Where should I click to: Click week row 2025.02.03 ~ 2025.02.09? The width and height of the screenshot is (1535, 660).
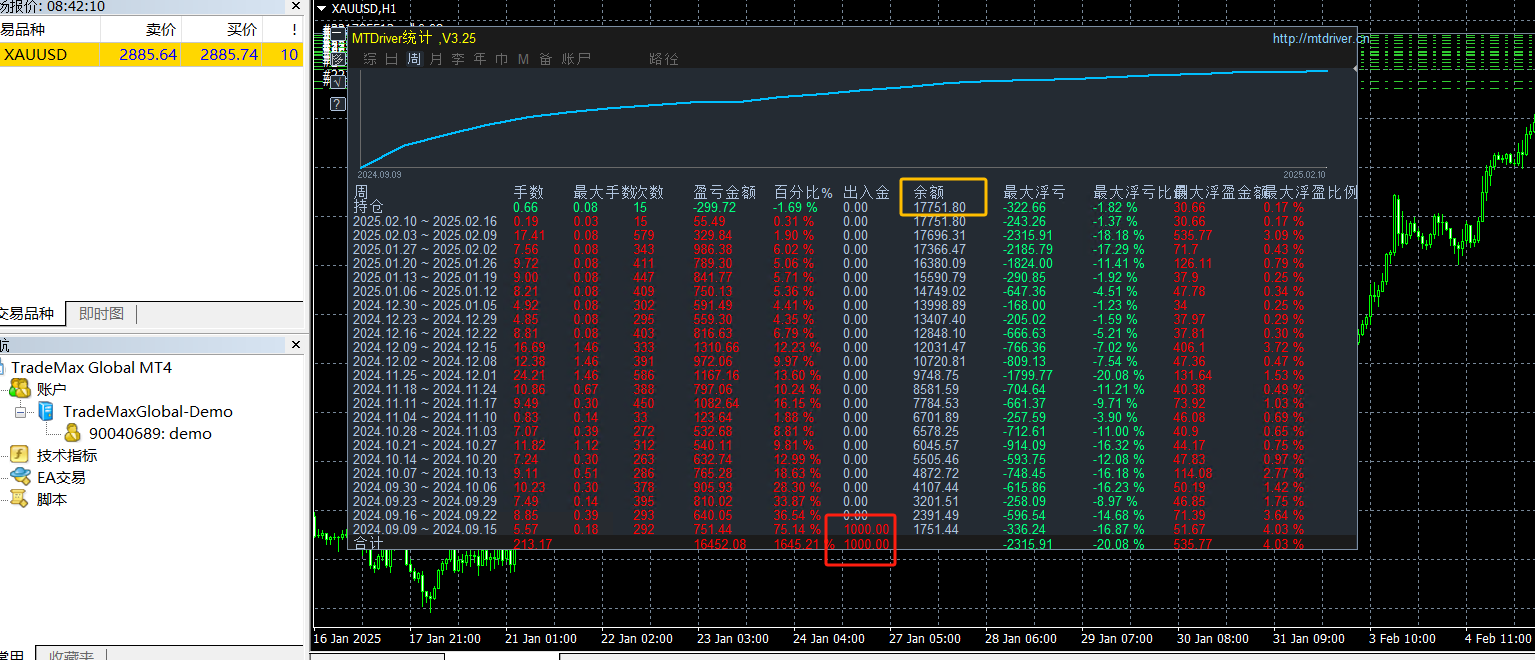click(425, 235)
